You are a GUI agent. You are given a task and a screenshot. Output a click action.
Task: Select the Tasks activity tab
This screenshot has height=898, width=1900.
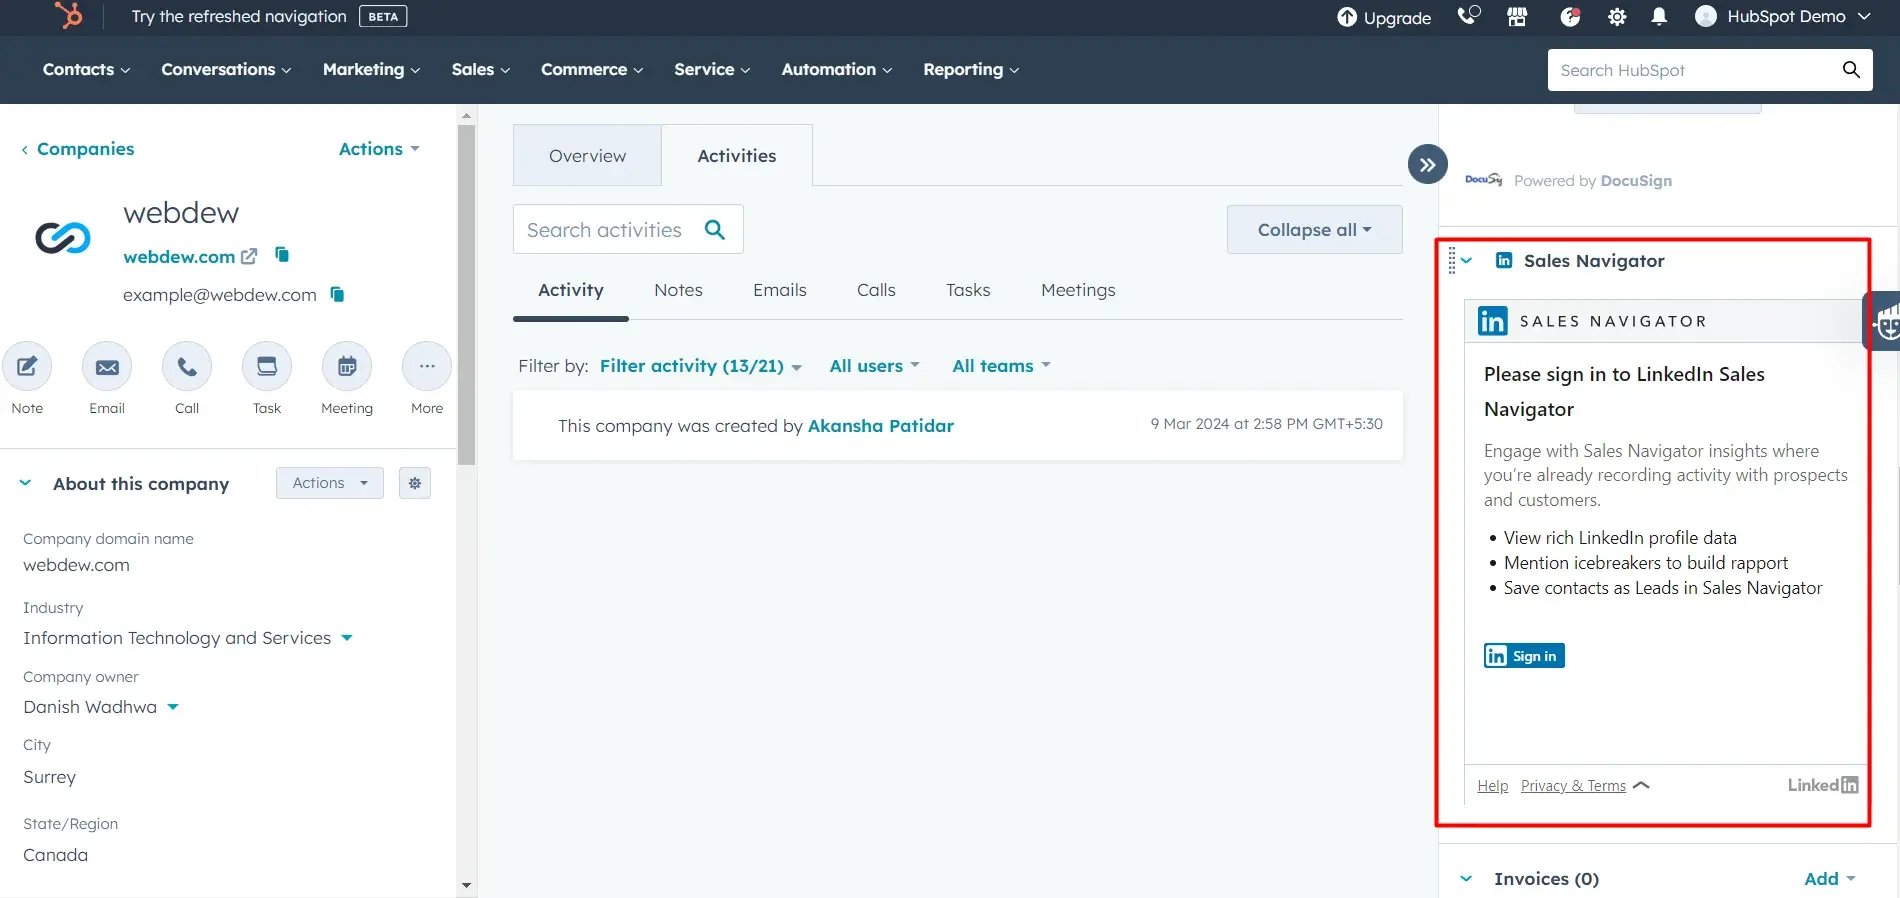coord(968,290)
